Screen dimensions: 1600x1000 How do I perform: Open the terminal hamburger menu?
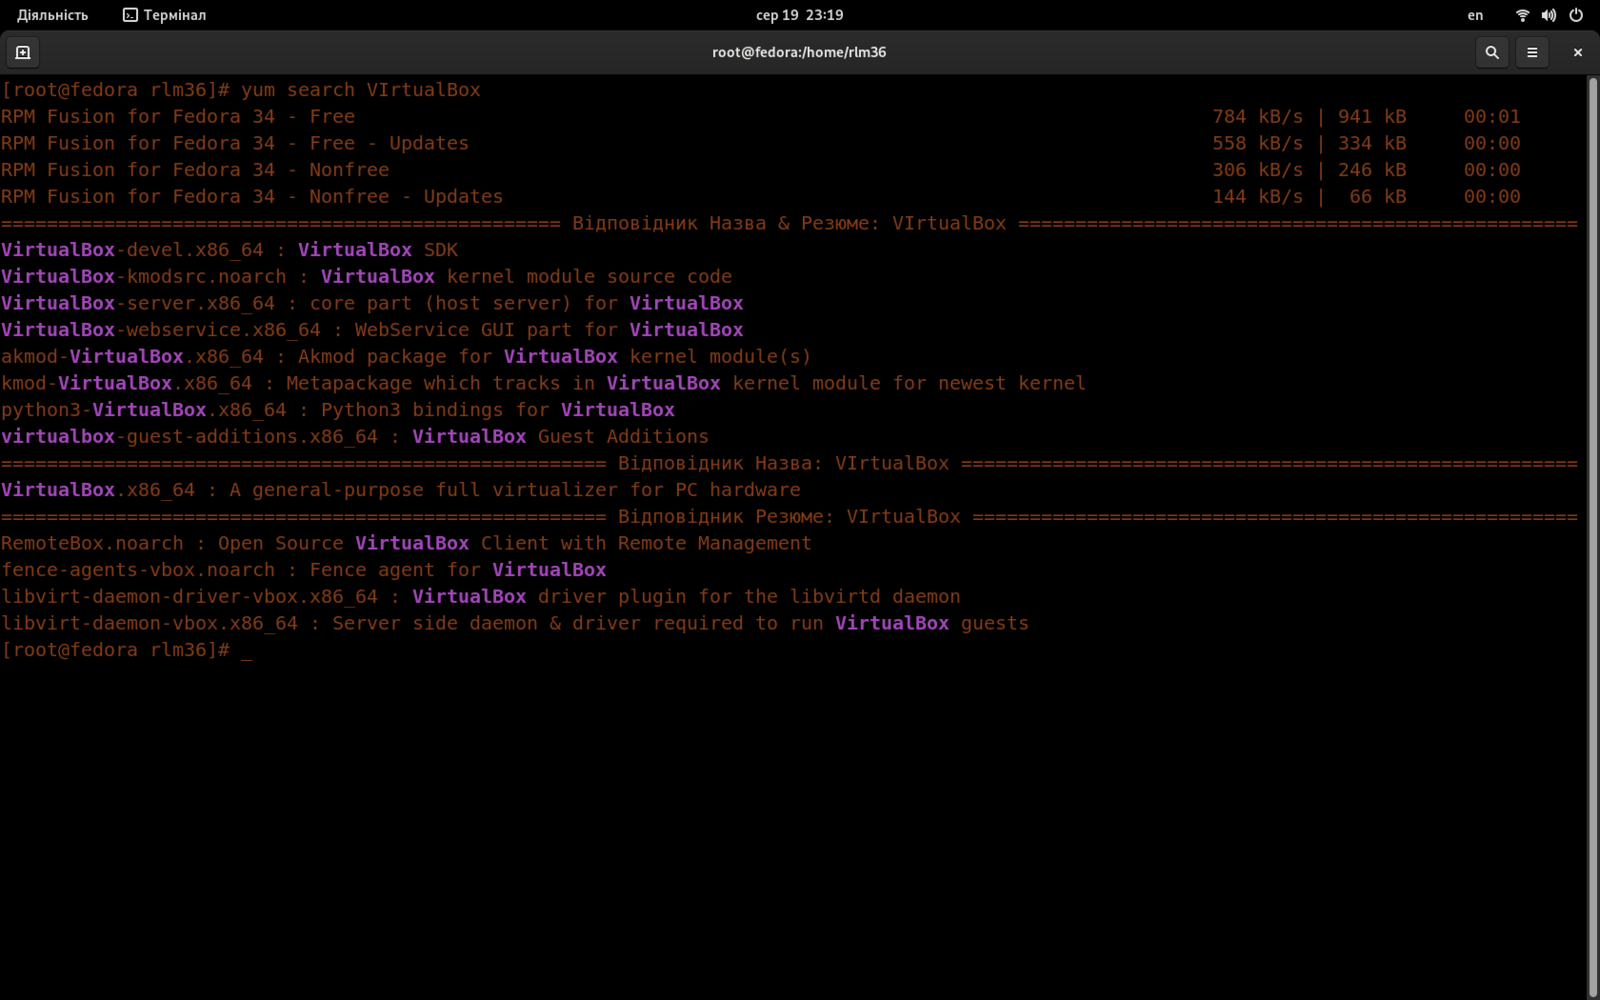[x=1532, y=52]
